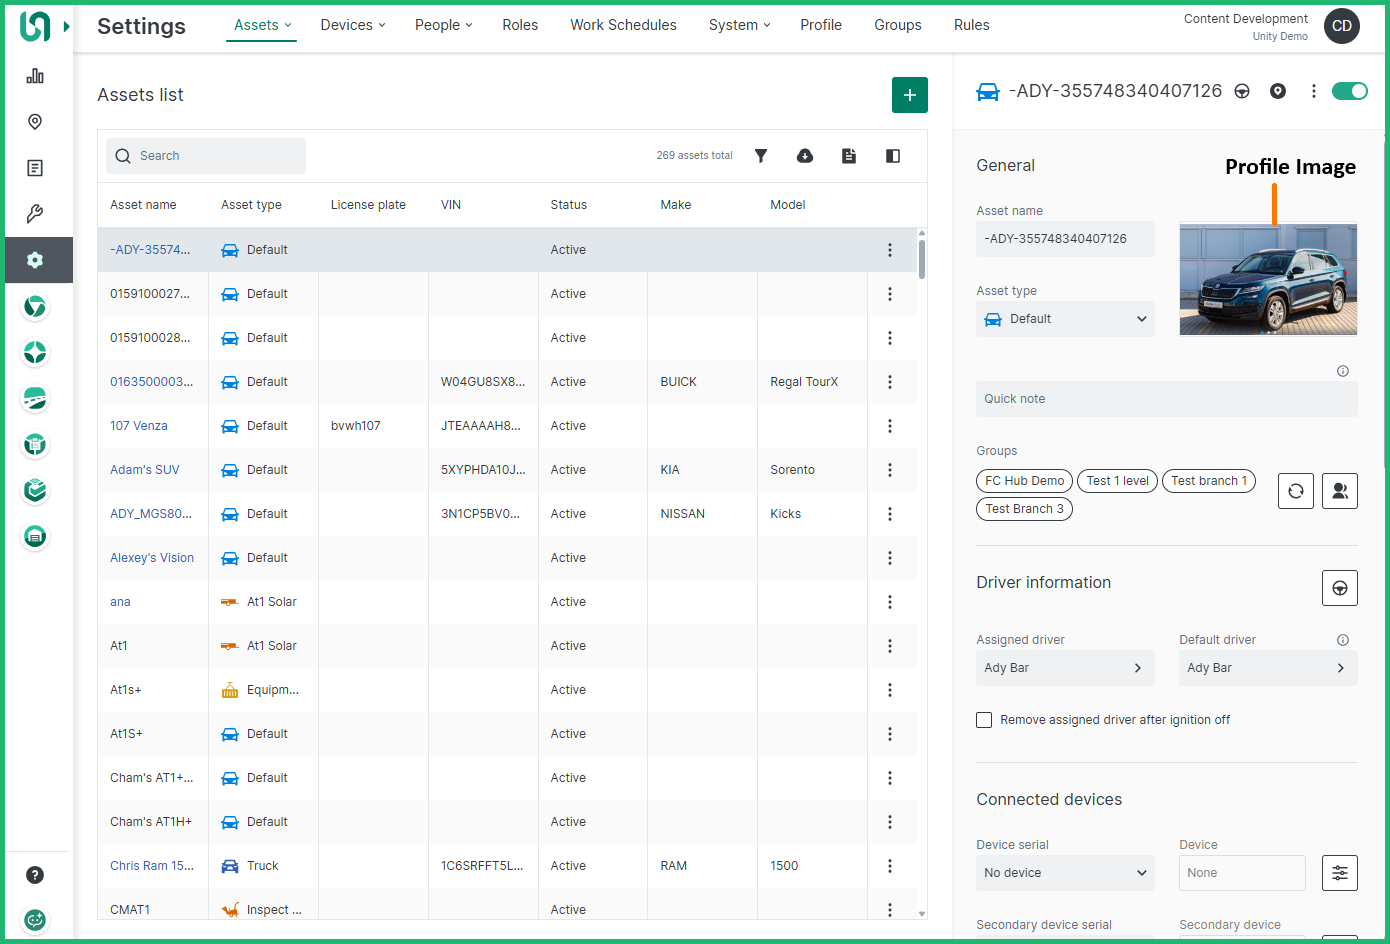Open the Device serial No device dropdown
The height and width of the screenshot is (944, 1390).
click(1065, 873)
